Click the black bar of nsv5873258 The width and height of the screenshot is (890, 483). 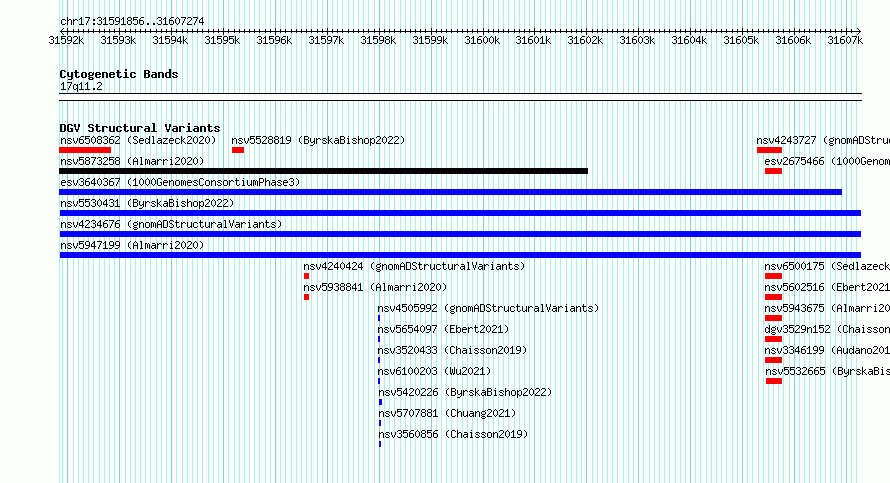[x=324, y=171]
